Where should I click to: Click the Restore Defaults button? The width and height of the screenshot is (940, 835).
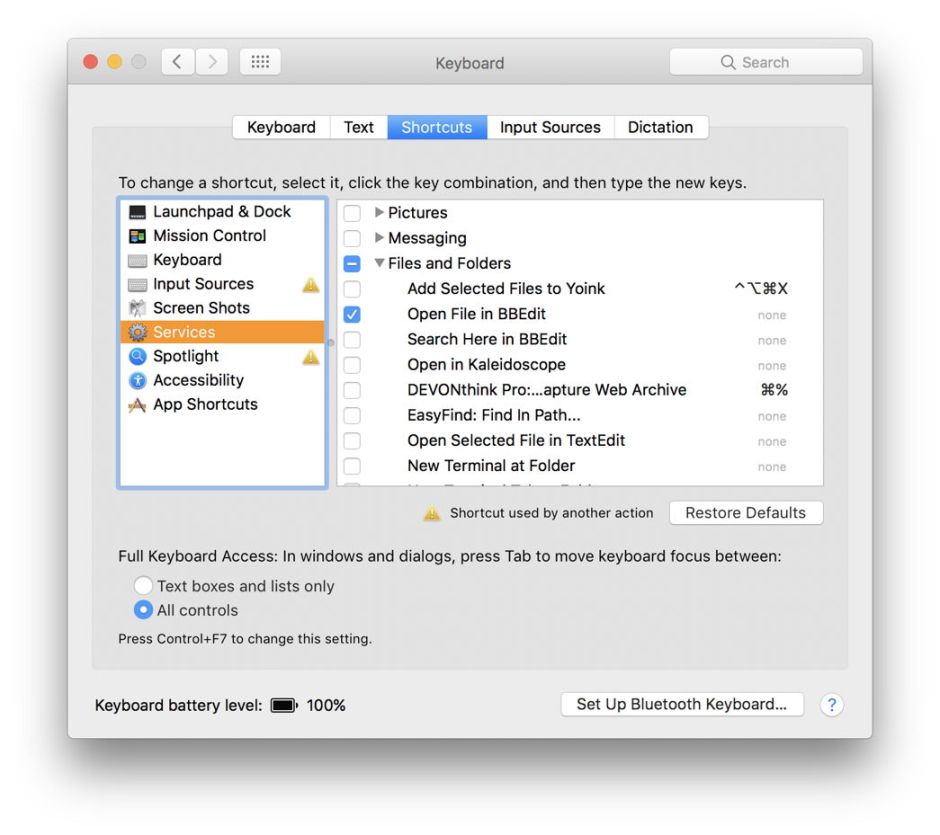745,513
